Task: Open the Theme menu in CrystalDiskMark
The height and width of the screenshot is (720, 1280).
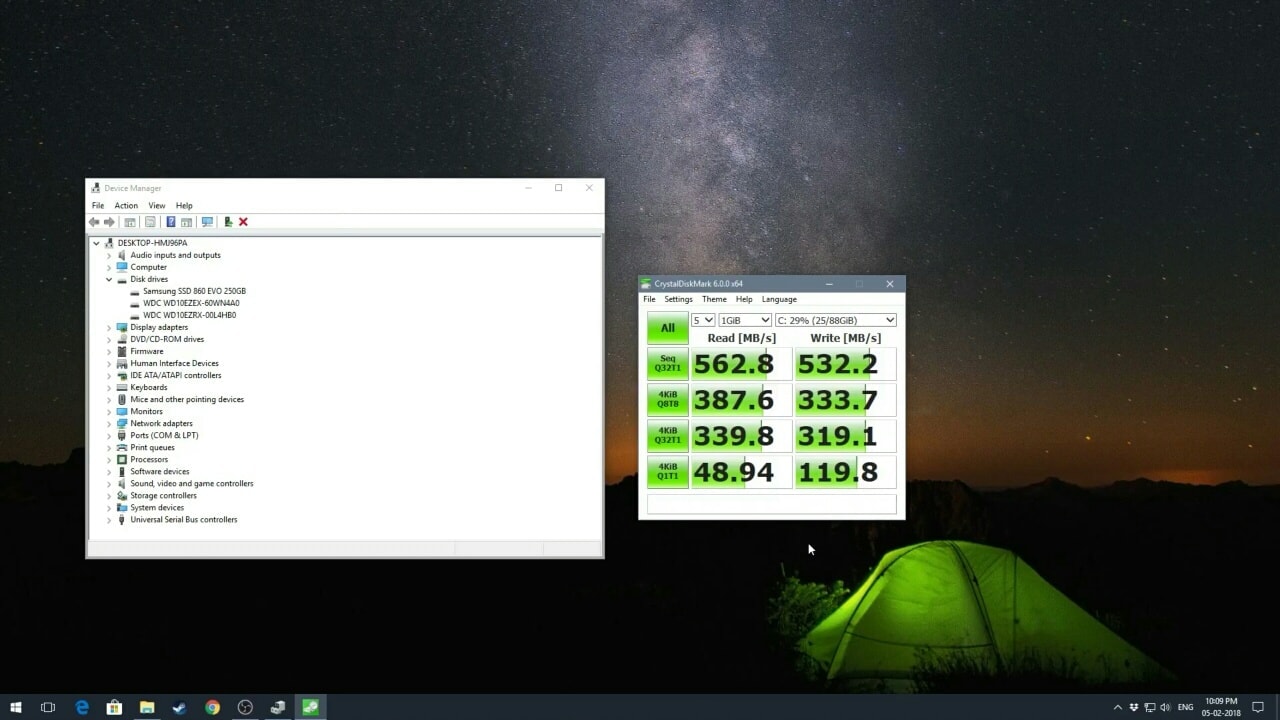Action: pyautogui.click(x=714, y=299)
